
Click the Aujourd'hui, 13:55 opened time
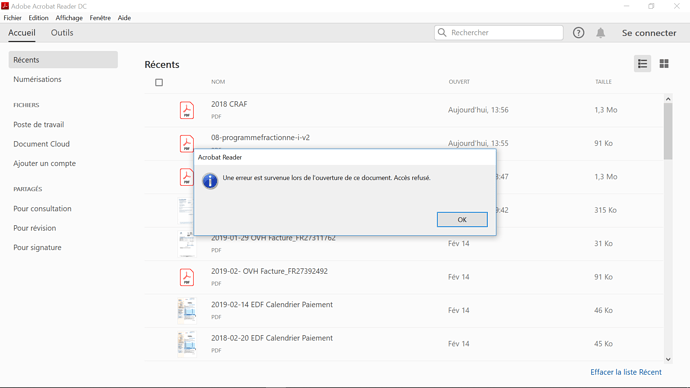tap(478, 143)
